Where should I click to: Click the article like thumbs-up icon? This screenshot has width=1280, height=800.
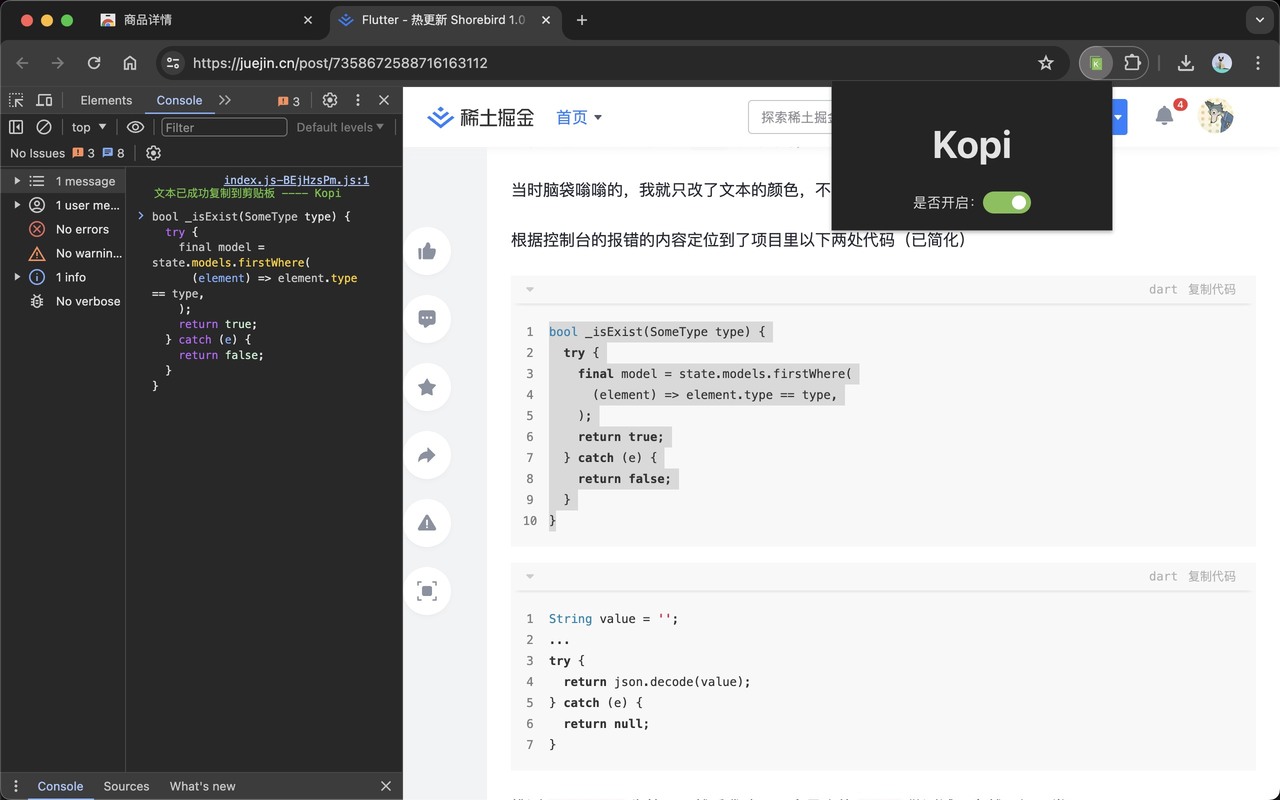(x=427, y=251)
